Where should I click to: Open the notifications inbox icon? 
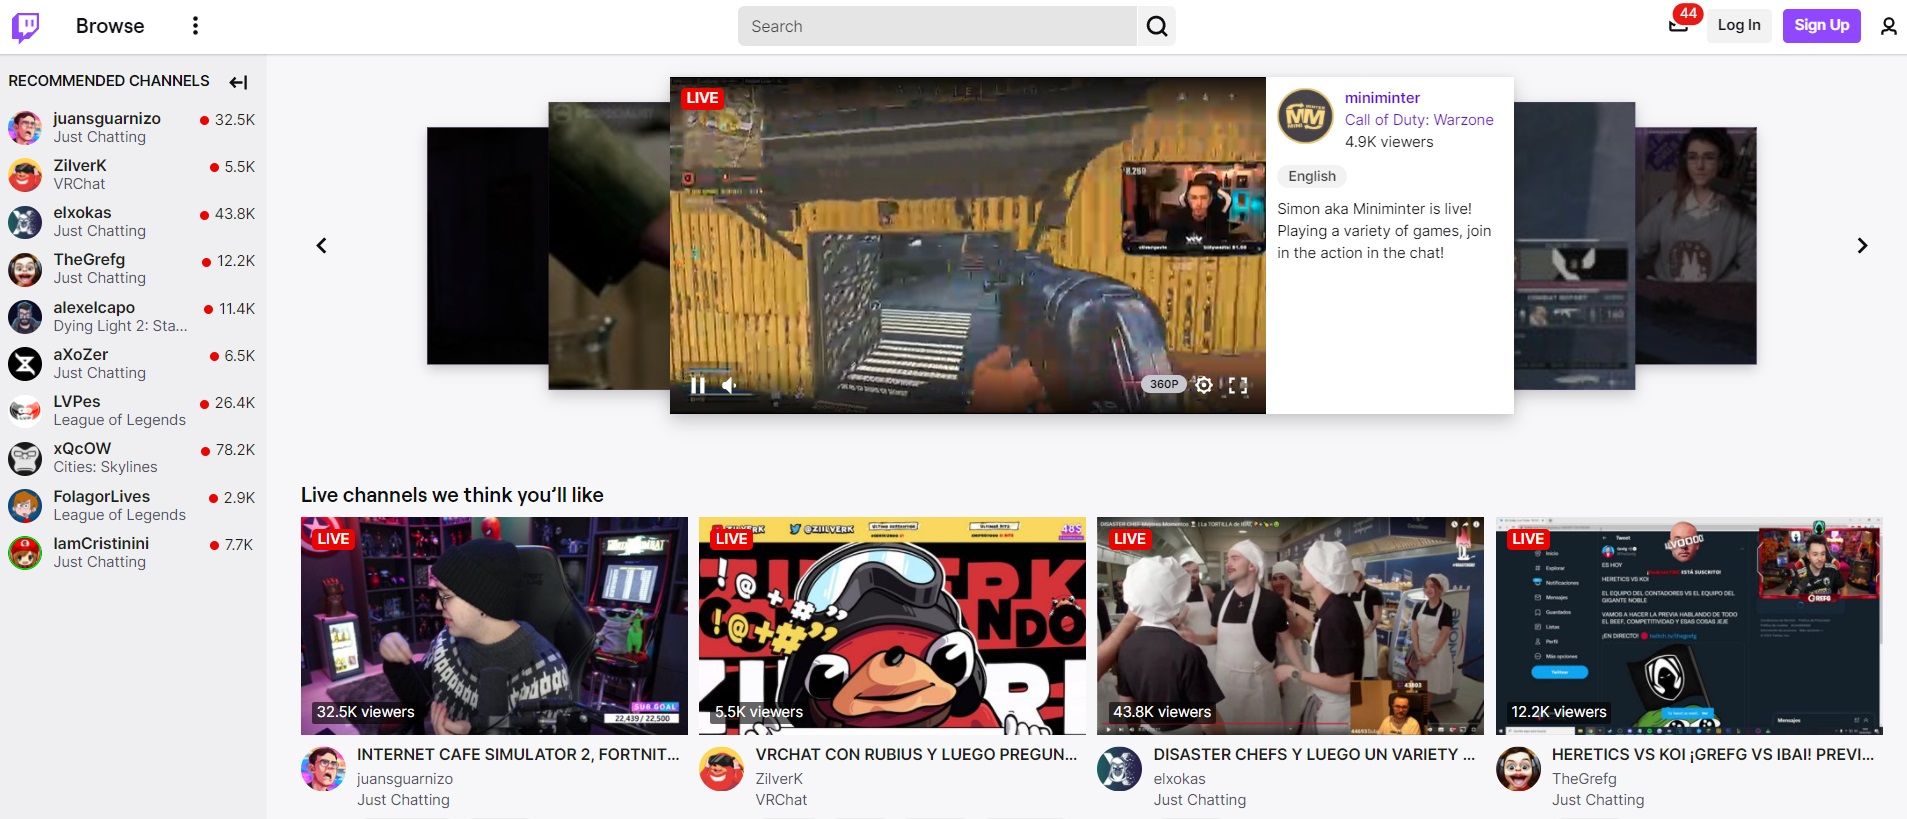[x=1679, y=25]
